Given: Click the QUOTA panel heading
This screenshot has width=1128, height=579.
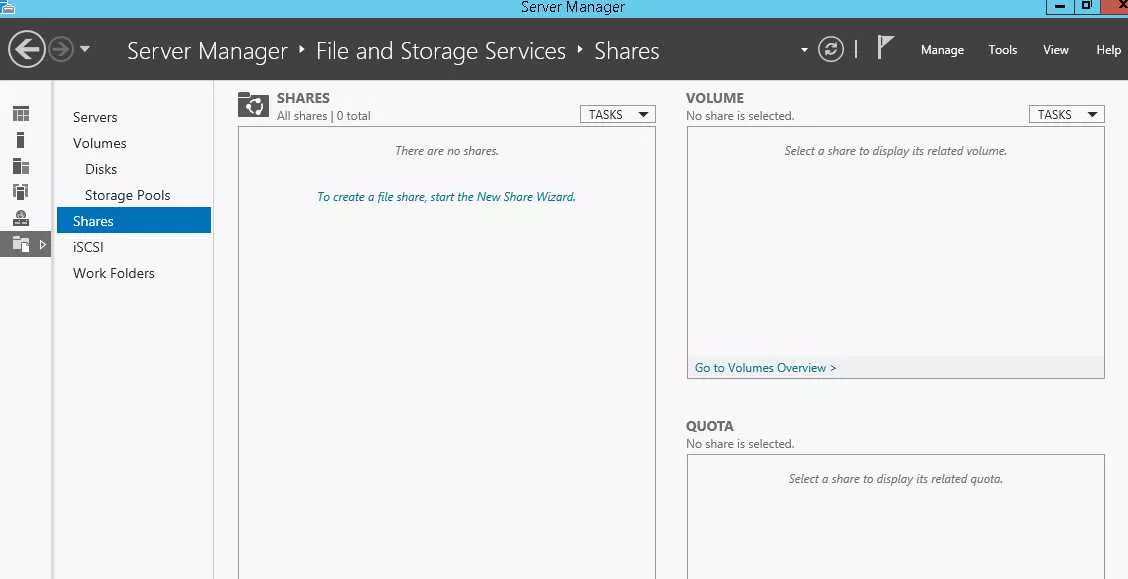Looking at the screenshot, I should pos(709,426).
